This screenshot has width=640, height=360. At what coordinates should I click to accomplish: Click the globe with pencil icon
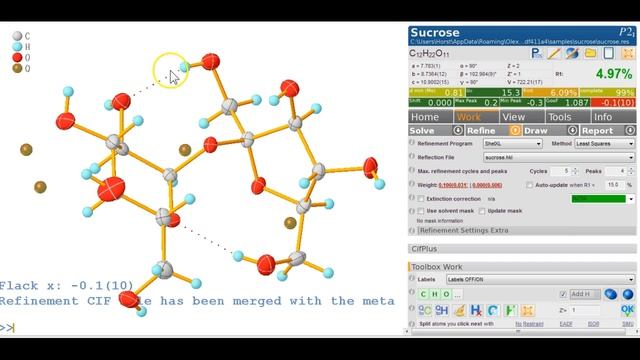[572, 53]
